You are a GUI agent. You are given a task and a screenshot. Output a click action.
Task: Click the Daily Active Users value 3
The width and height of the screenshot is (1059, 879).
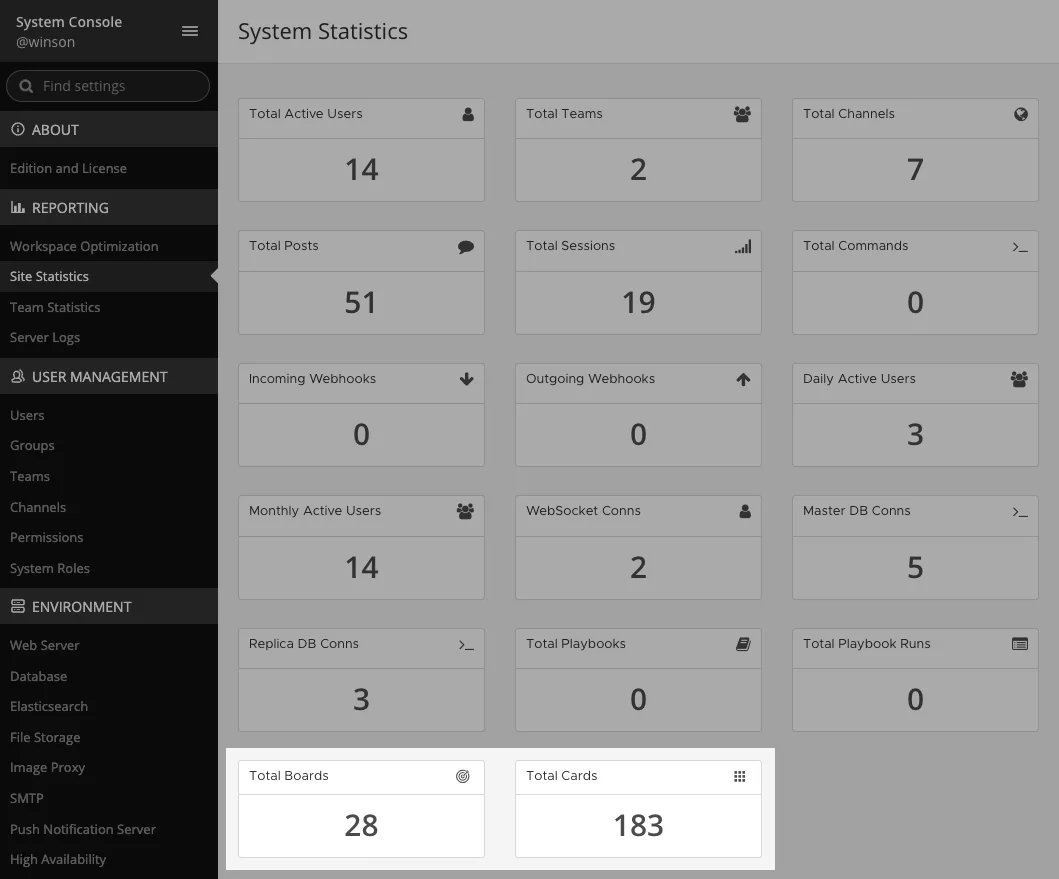(x=915, y=434)
